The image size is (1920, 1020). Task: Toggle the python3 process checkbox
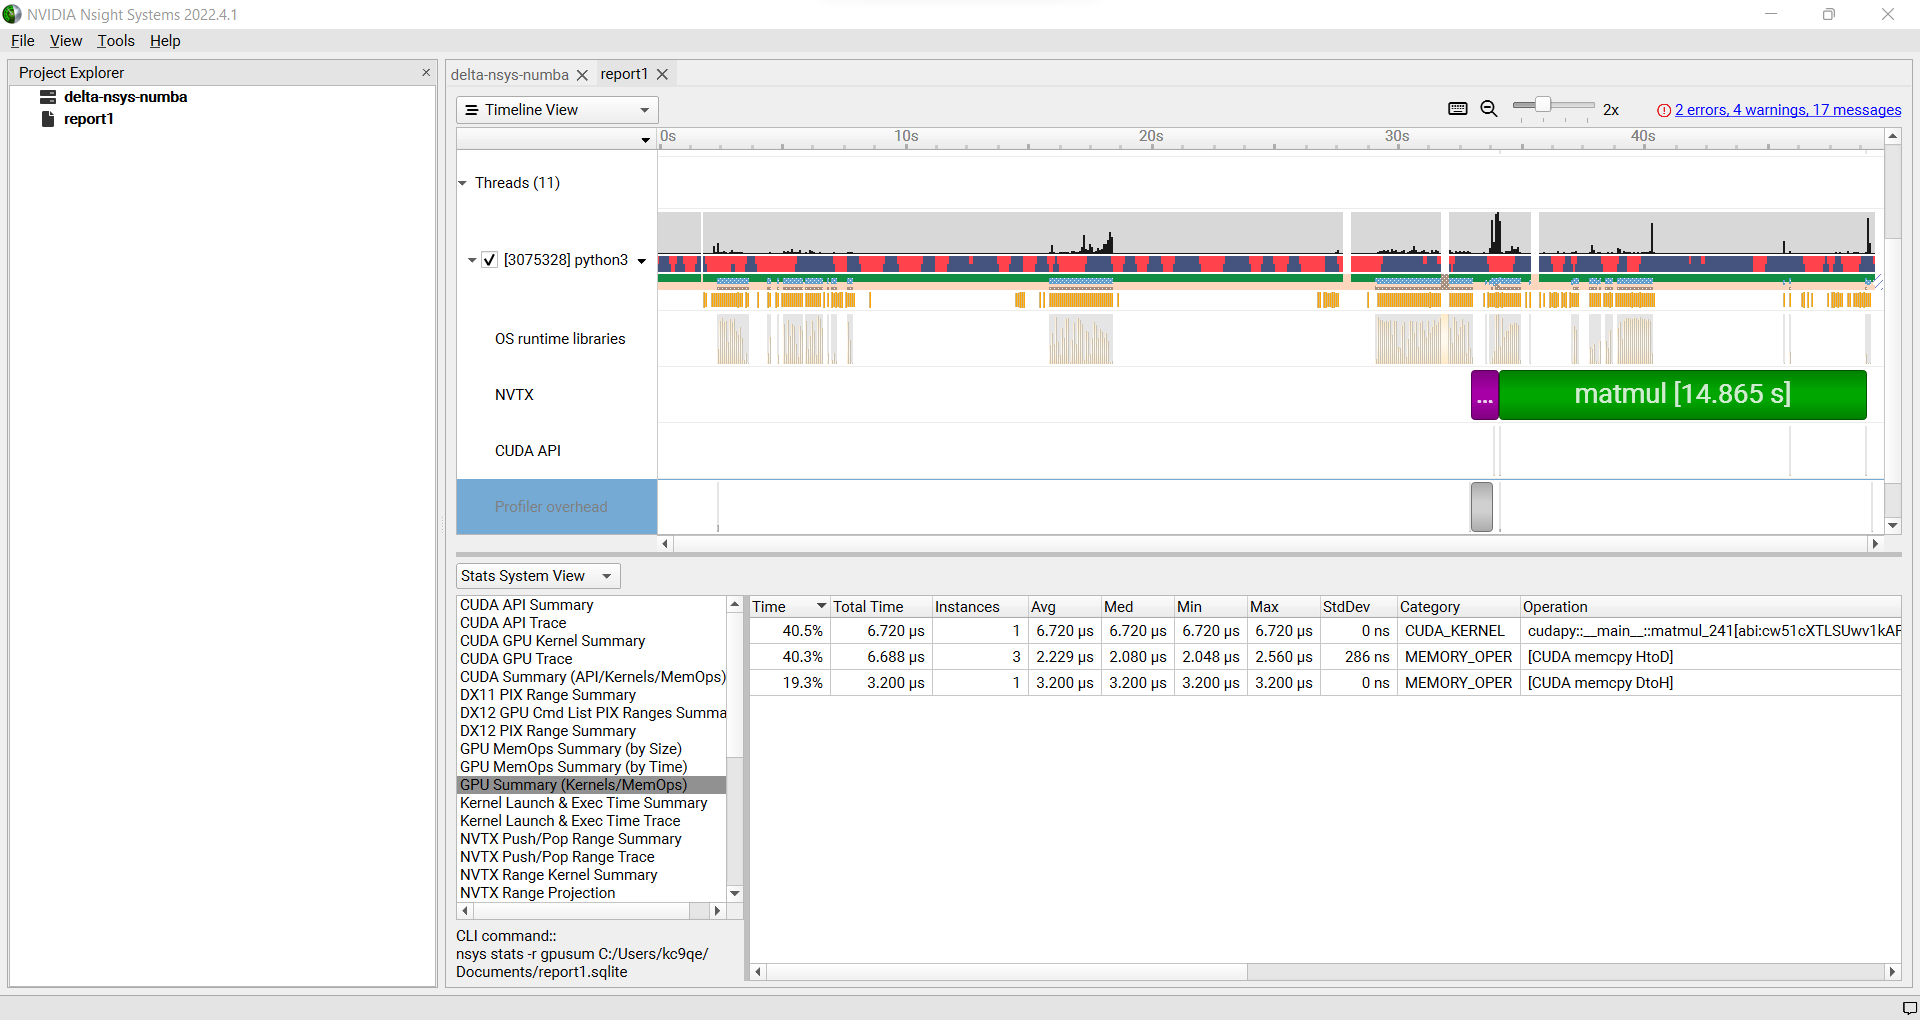[490, 260]
